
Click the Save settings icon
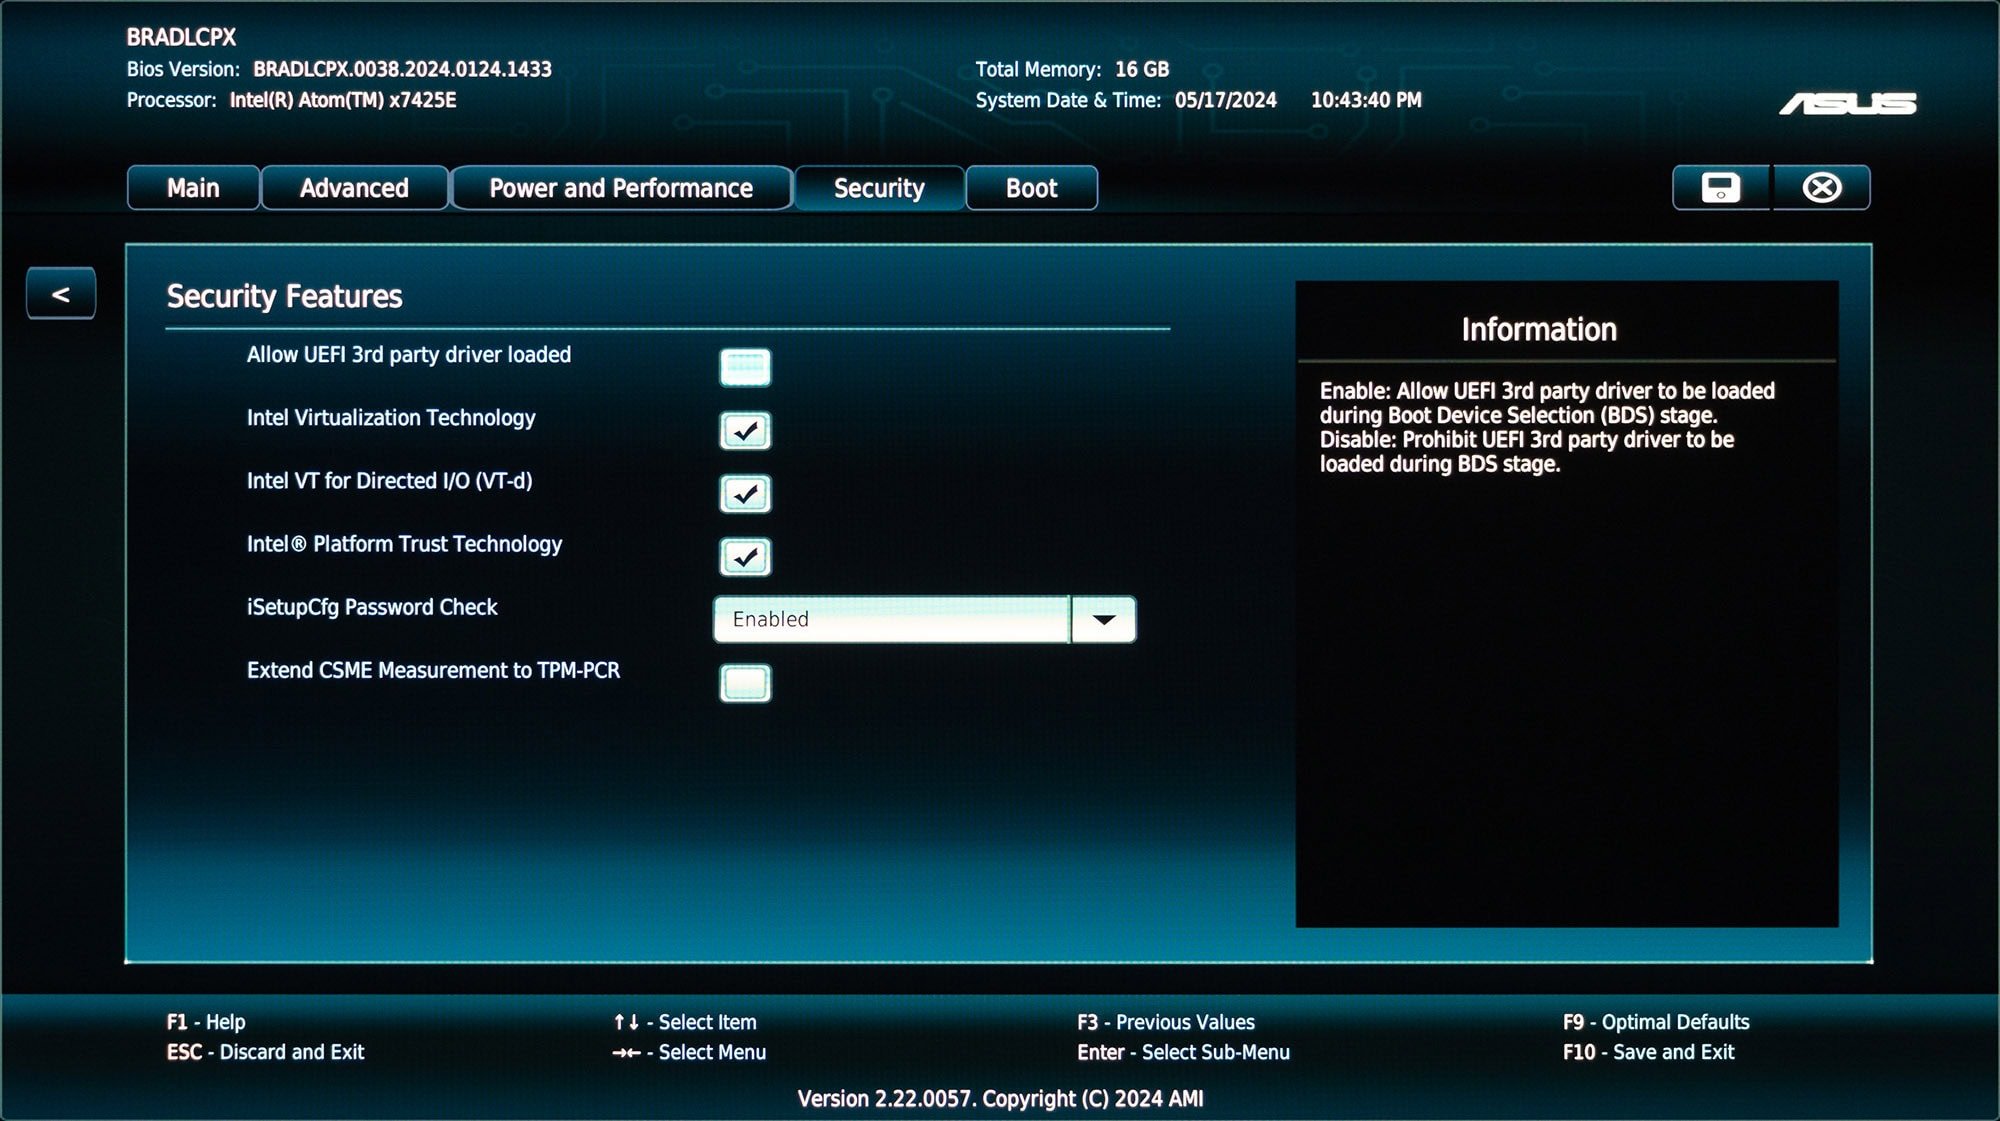pyautogui.click(x=1721, y=187)
